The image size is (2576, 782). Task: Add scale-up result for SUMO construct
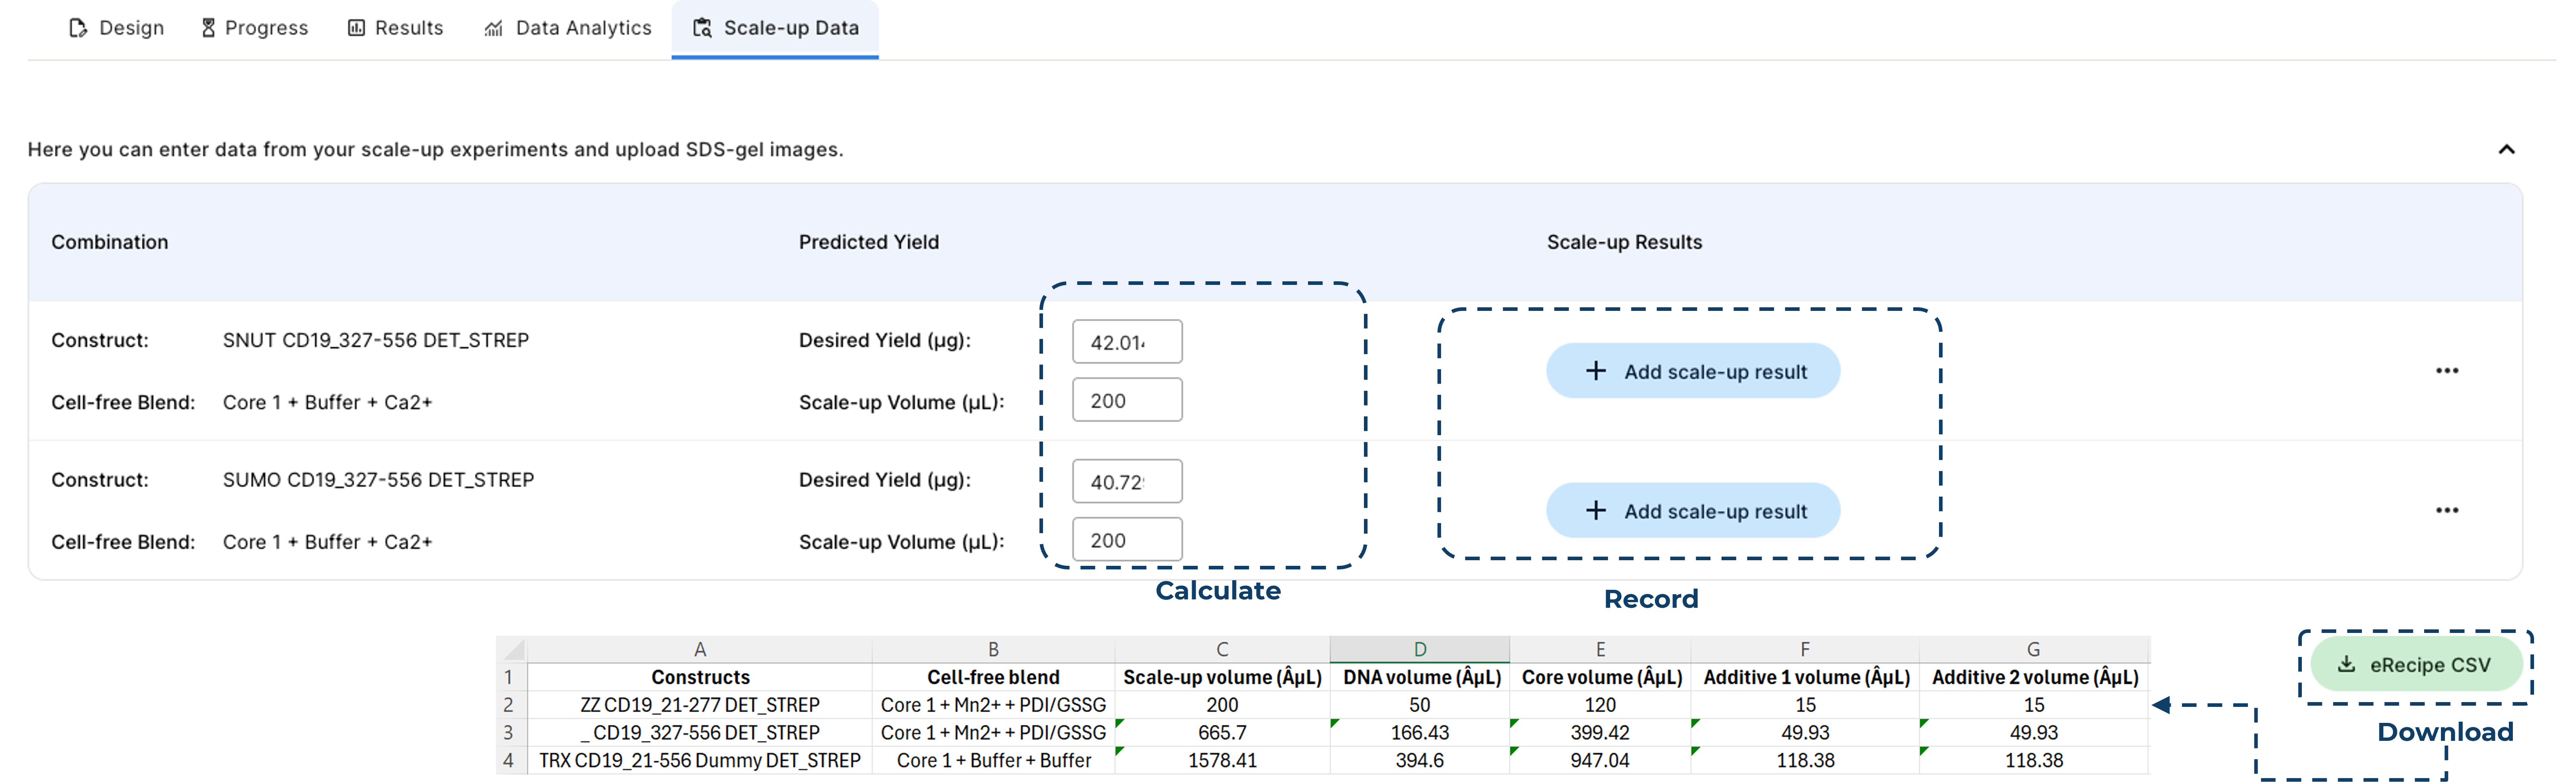pyautogui.click(x=1692, y=511)
